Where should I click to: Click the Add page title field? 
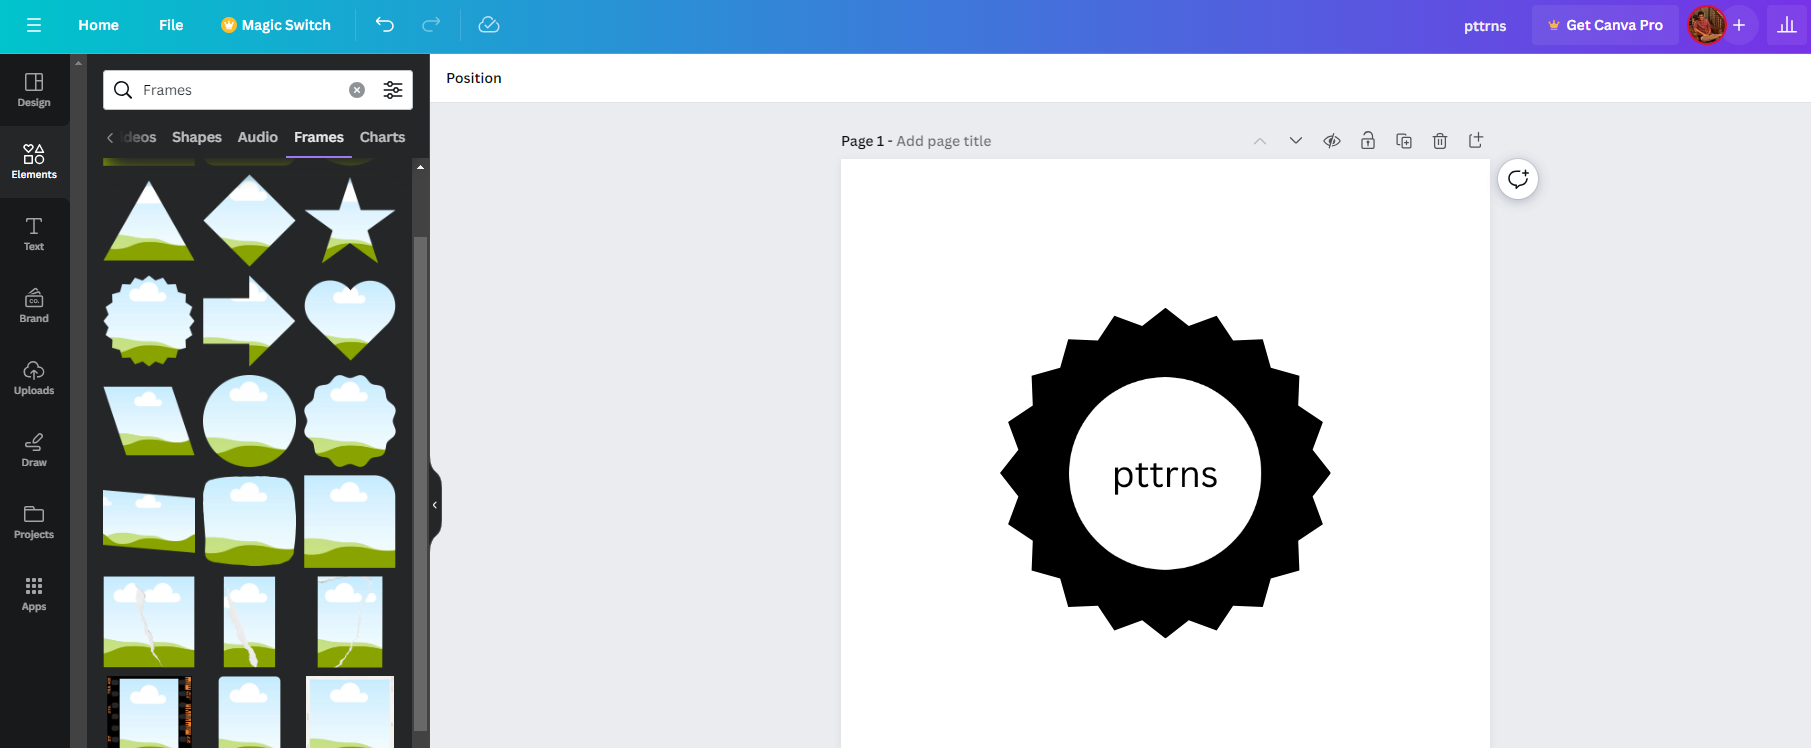944,141
